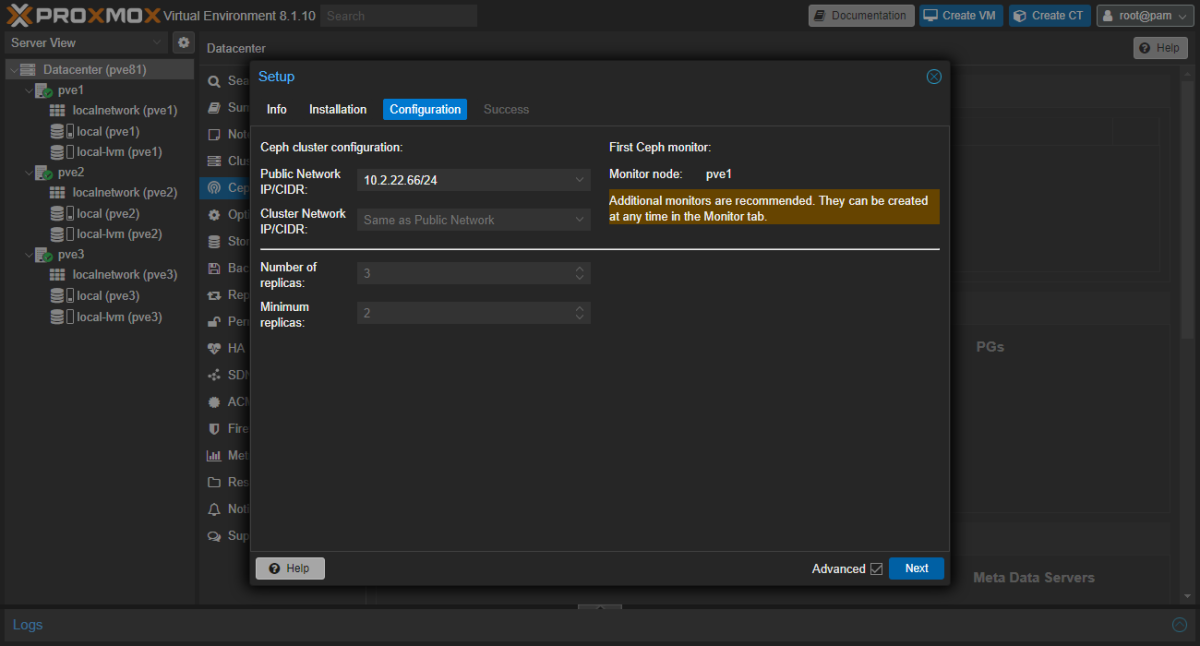Click the Options gear icon in sidebar
Viewport: 1200px width, 646px height.
(x=214, y=214)
